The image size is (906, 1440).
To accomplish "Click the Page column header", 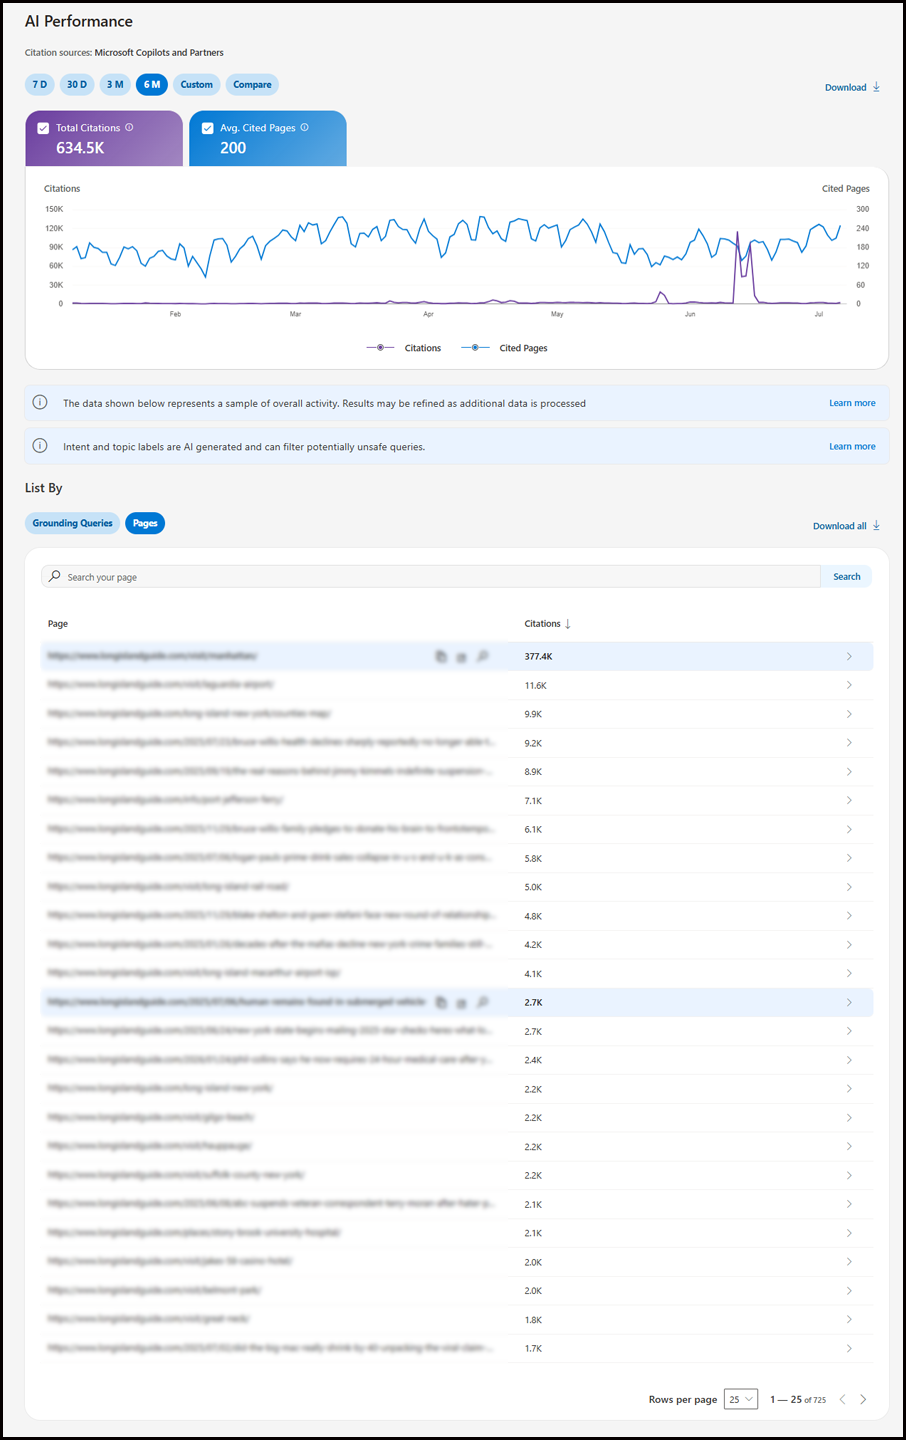I will point(58,624).
